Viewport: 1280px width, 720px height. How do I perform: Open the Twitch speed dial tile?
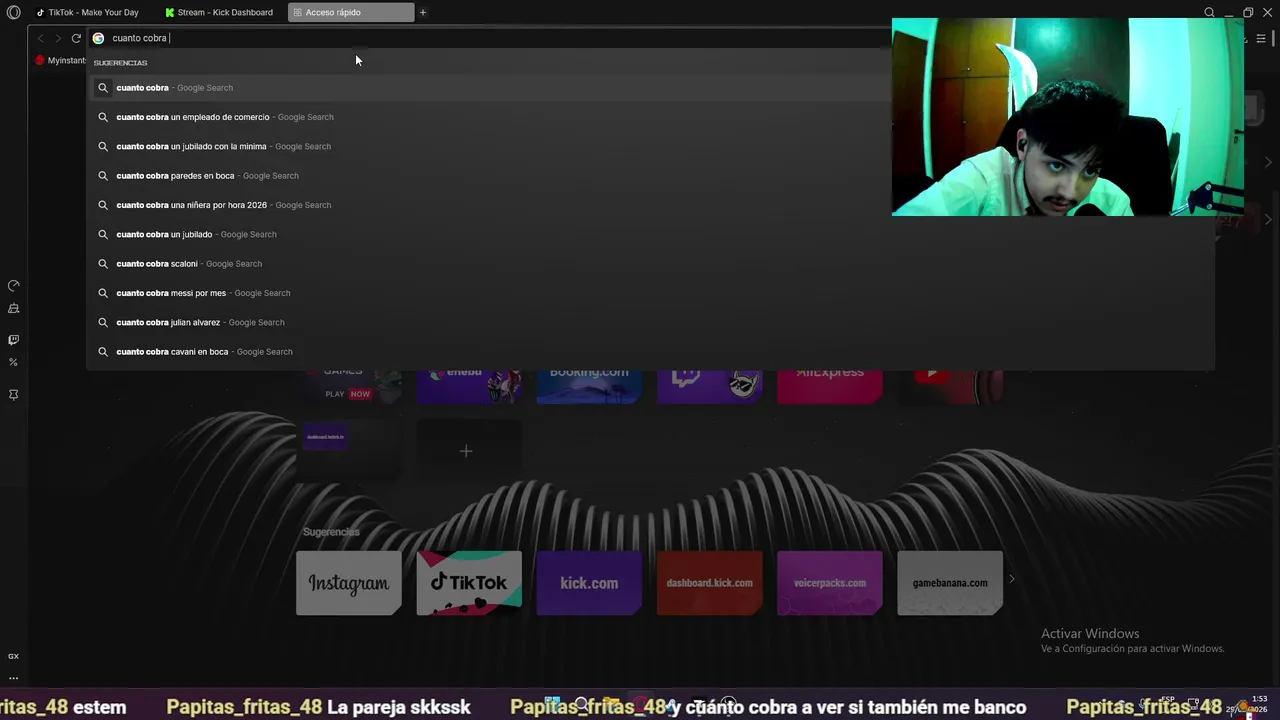coord(709,386)
